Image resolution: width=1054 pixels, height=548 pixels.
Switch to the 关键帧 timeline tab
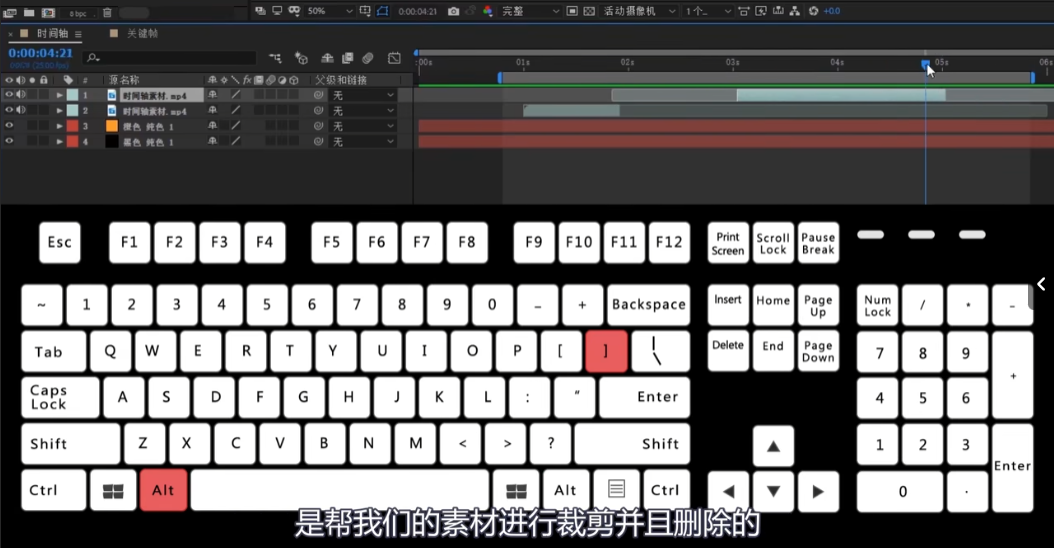142,34
